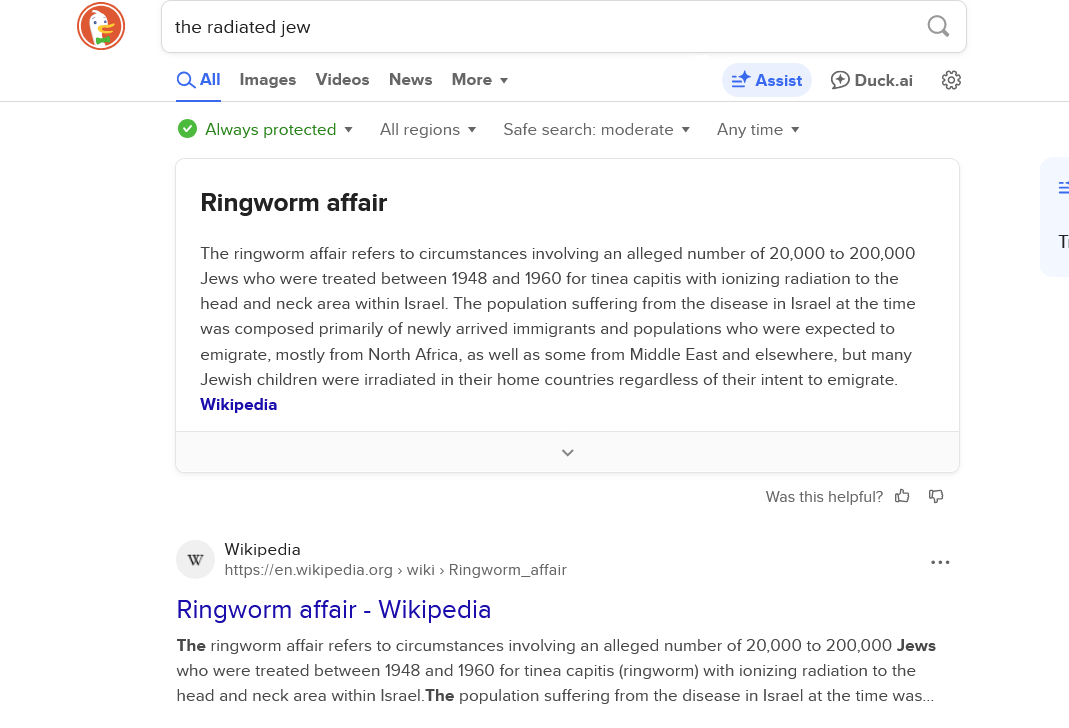Screen dimensions: 1069x728
Task: Open the three-dot menu for Wikipedia result
Action: point(940,562)
